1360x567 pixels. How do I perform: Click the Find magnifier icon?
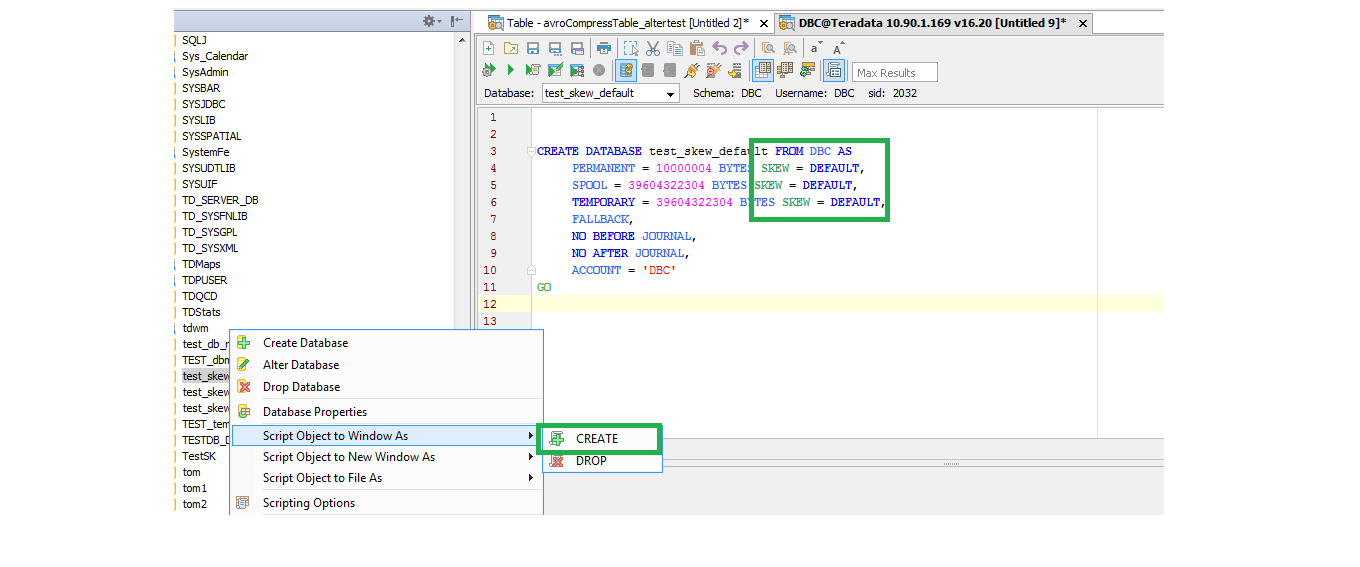click(768, 48)
